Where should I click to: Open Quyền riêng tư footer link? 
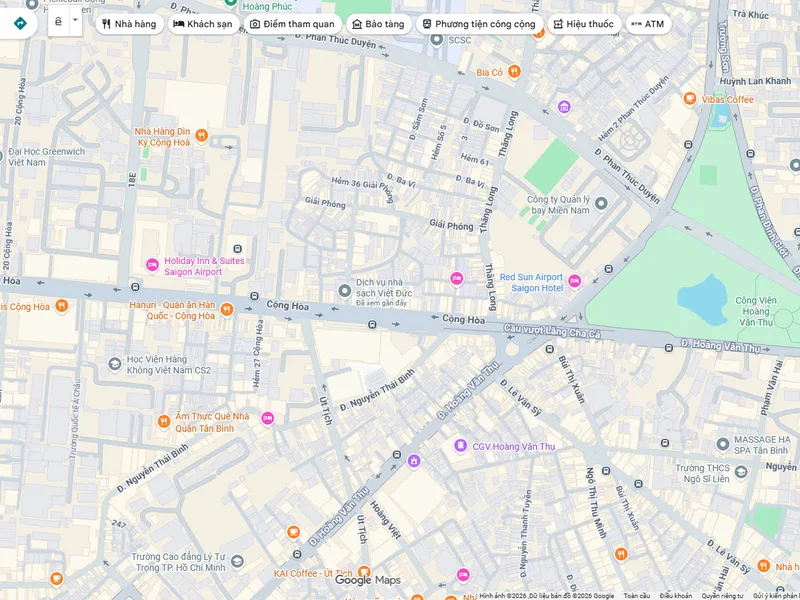point(722,596)
